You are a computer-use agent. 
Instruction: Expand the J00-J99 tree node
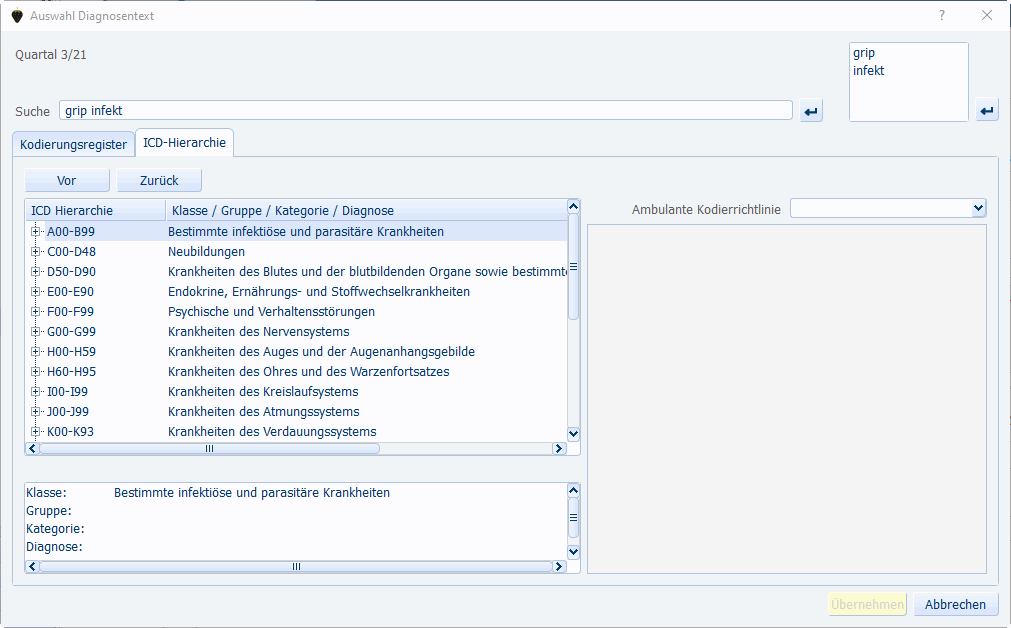click(35, 411)
